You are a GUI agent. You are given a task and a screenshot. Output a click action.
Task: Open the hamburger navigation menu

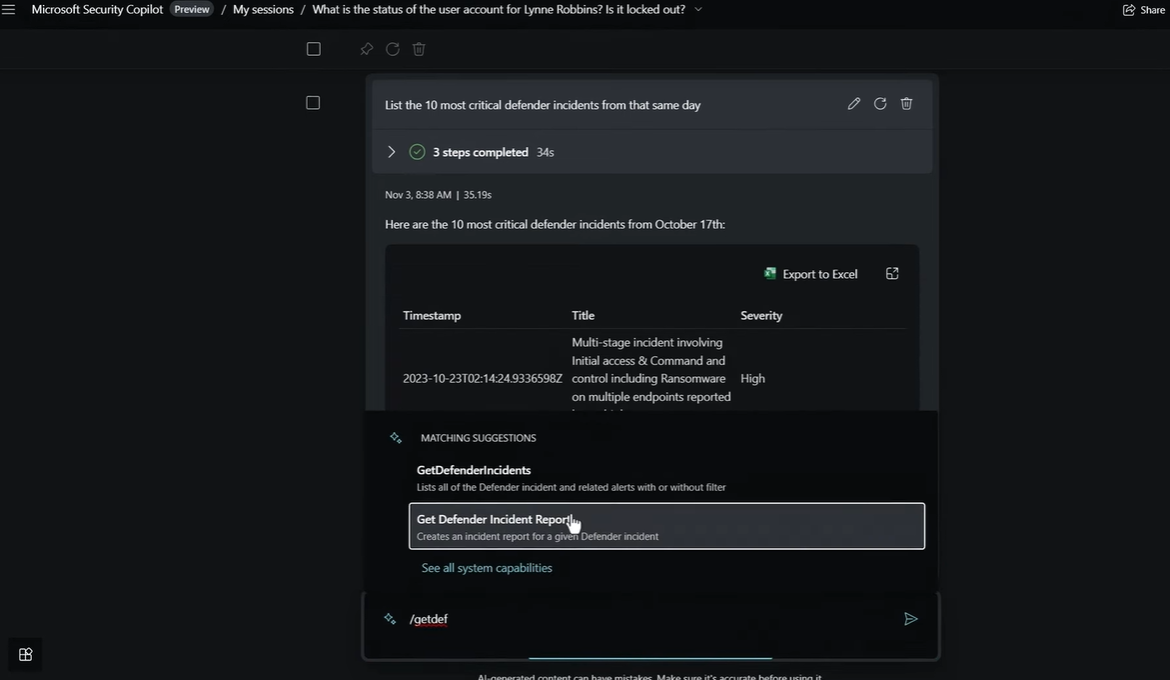(9, 9)
